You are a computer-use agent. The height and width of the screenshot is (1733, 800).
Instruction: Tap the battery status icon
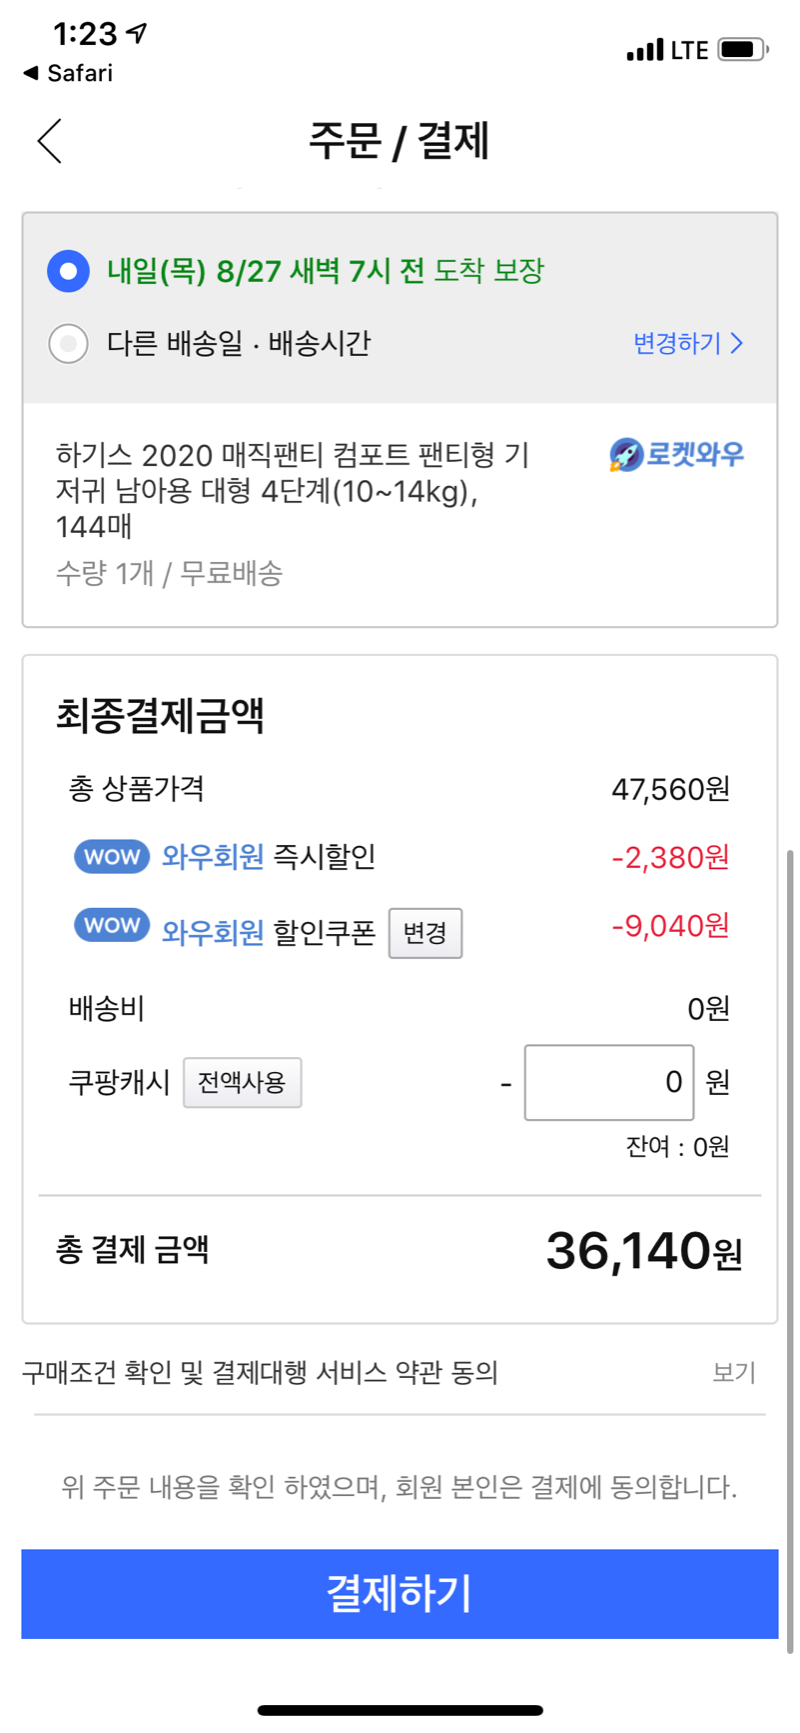(743, 49)
